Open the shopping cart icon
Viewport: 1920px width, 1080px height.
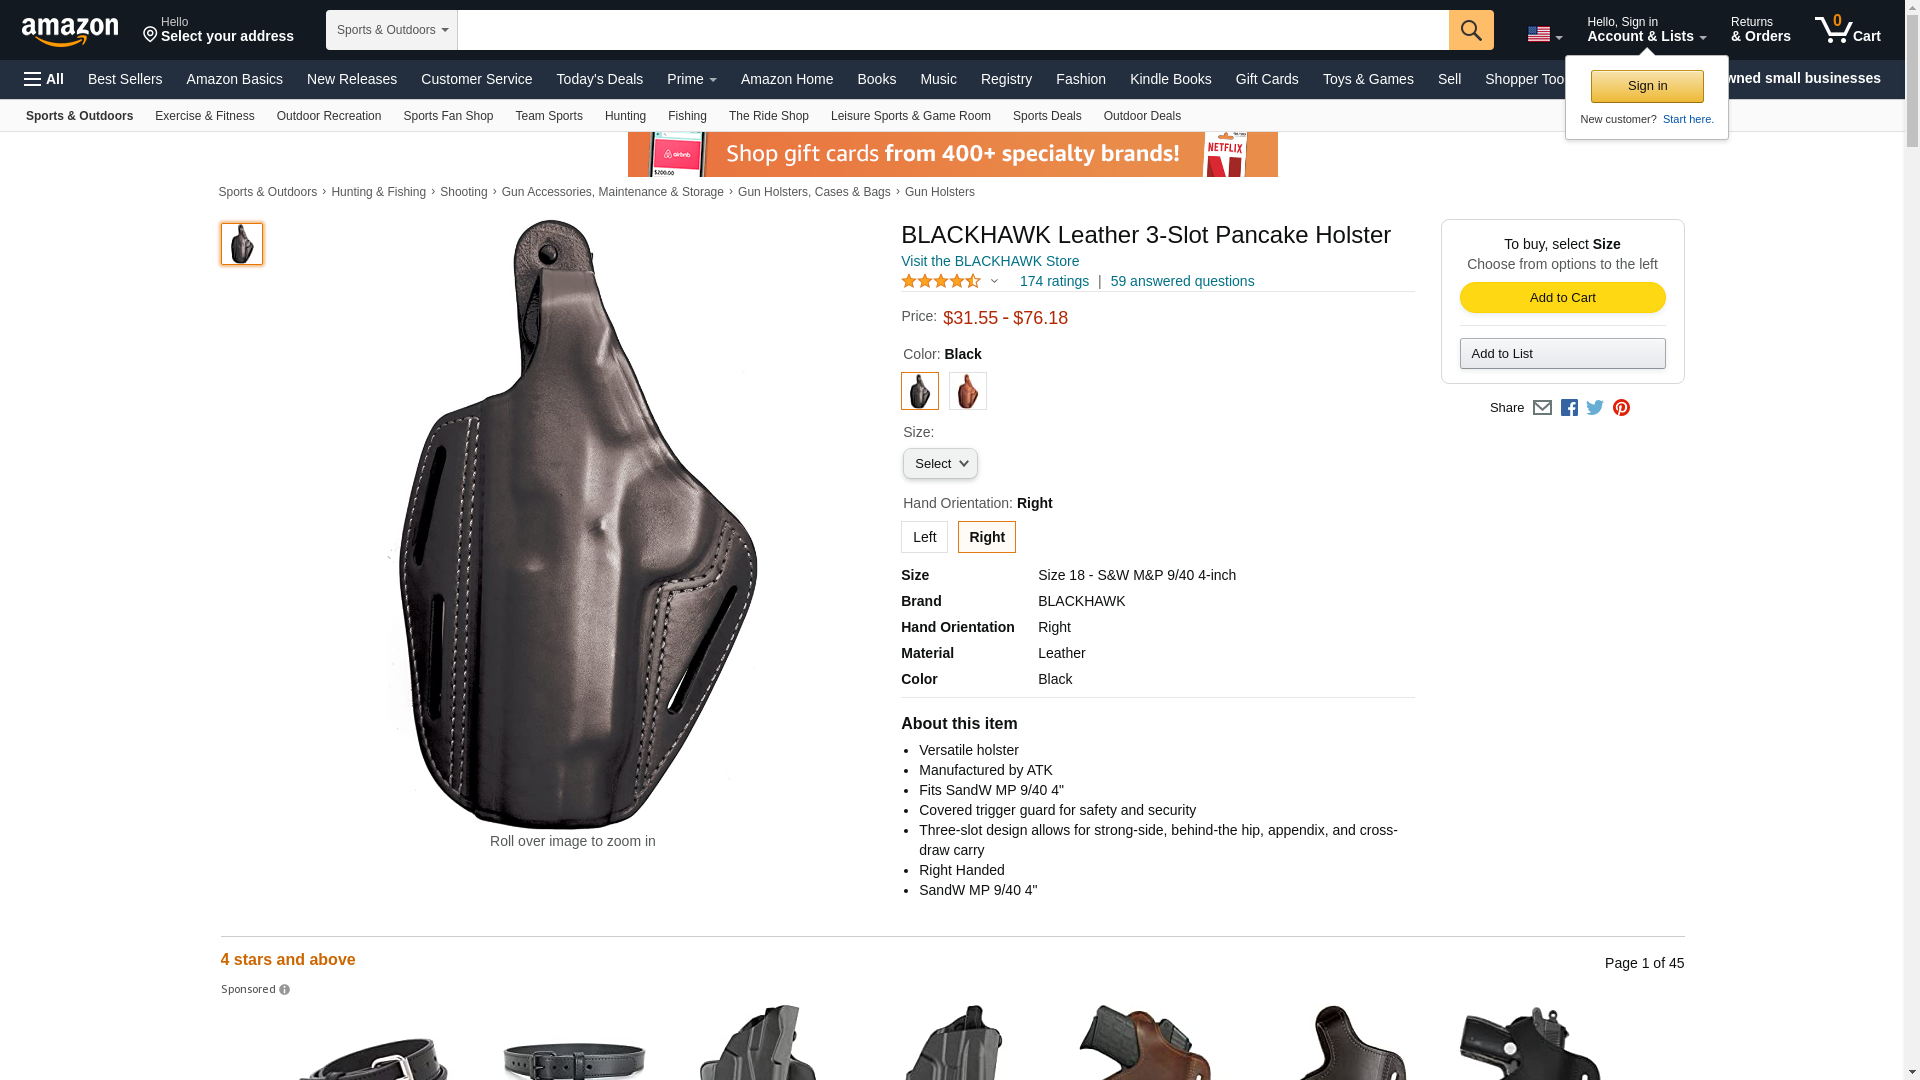[x=1847, y=29]
